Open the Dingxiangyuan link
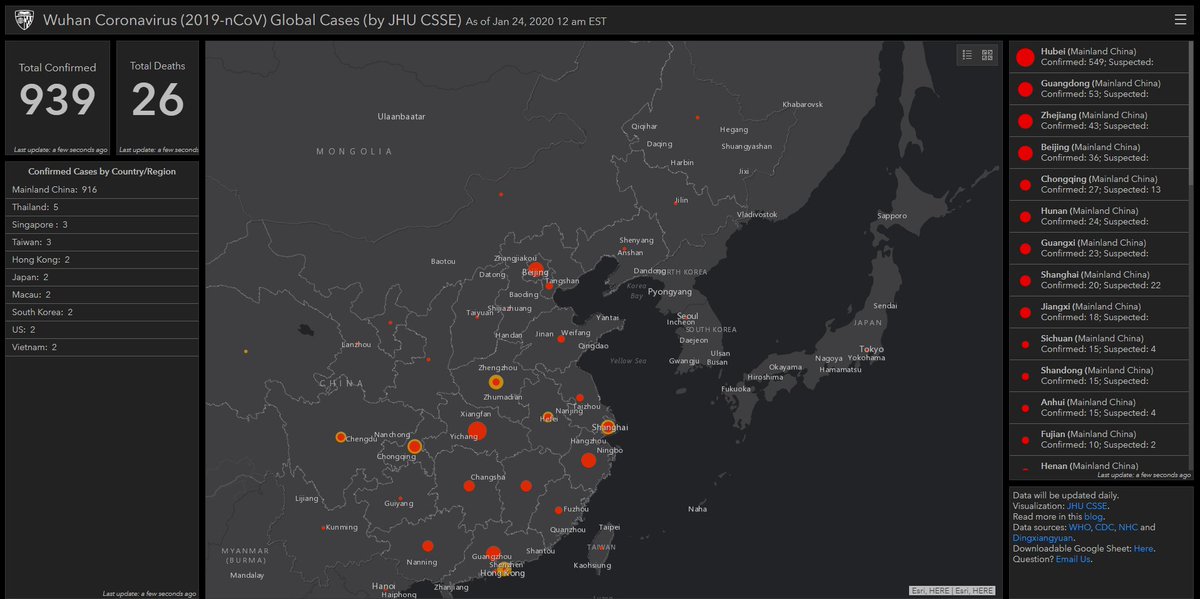Viewport: 1200px width, 599px height. [1045, 538]
